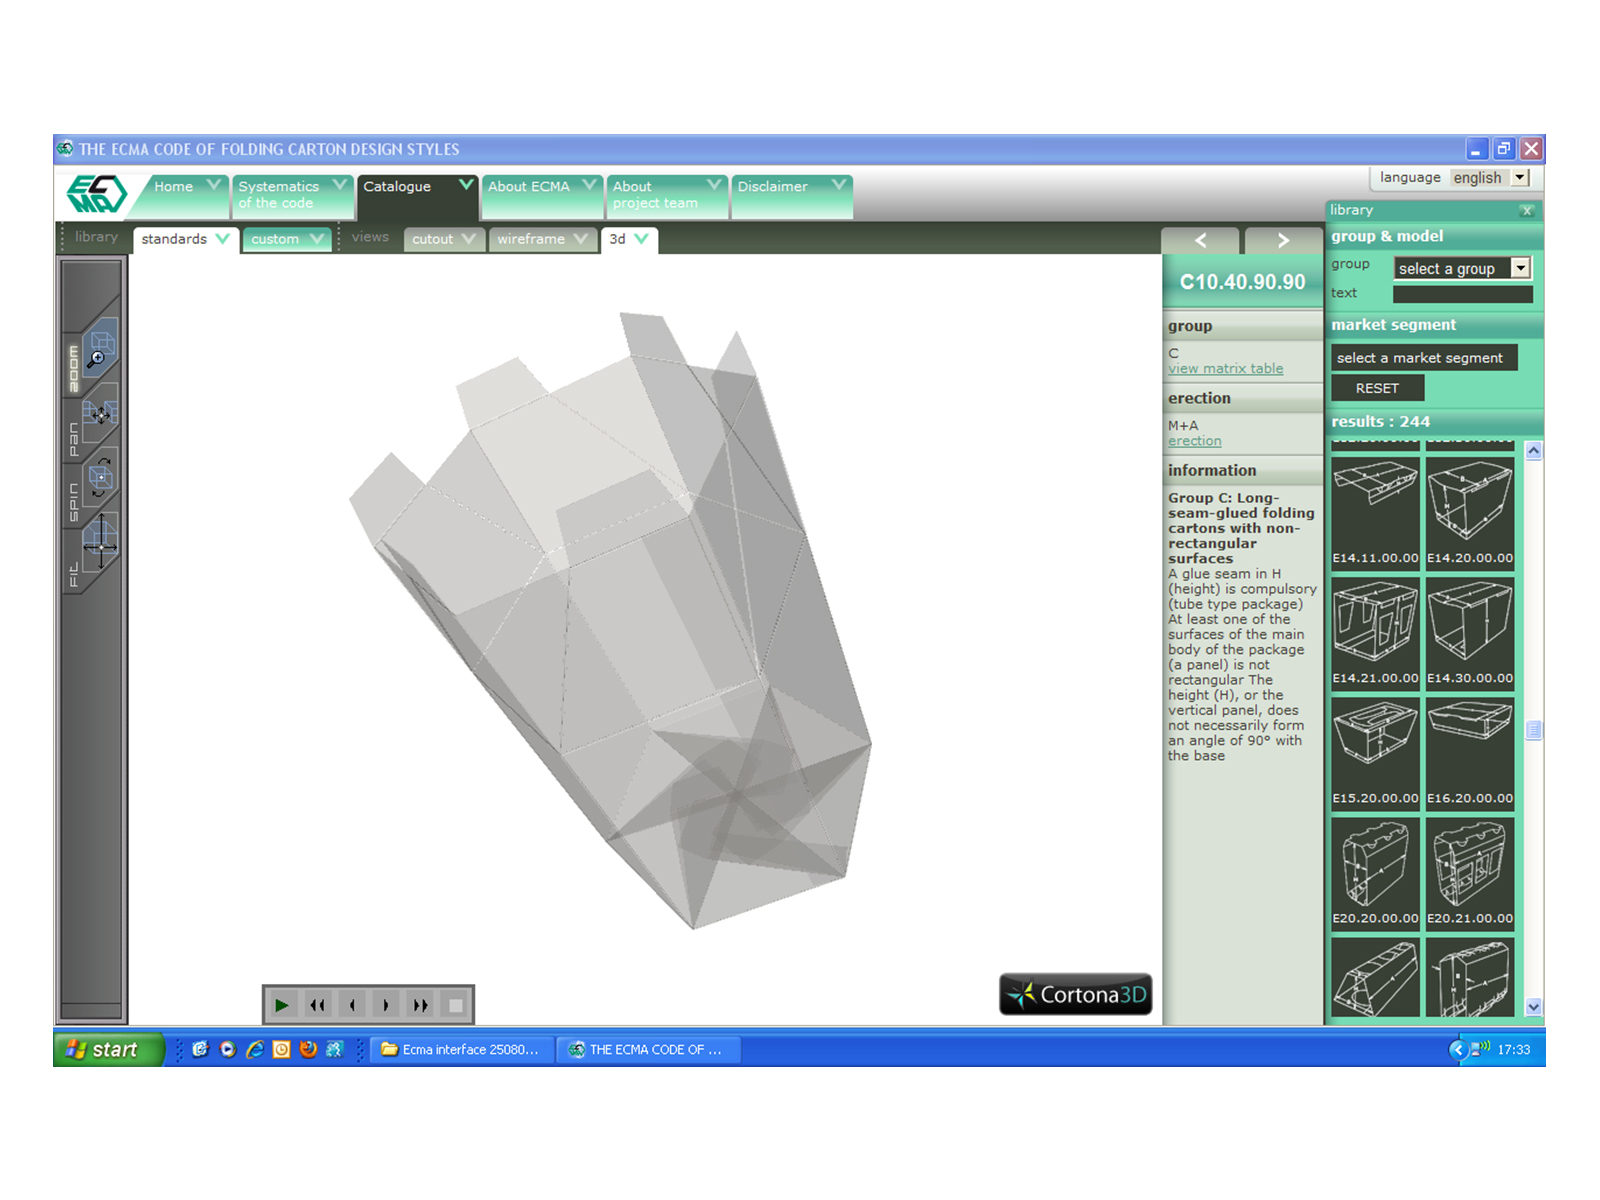Viewport: 1600px width, 1200px height.
Task: Click the library text search field
Action: (1462, 294)
